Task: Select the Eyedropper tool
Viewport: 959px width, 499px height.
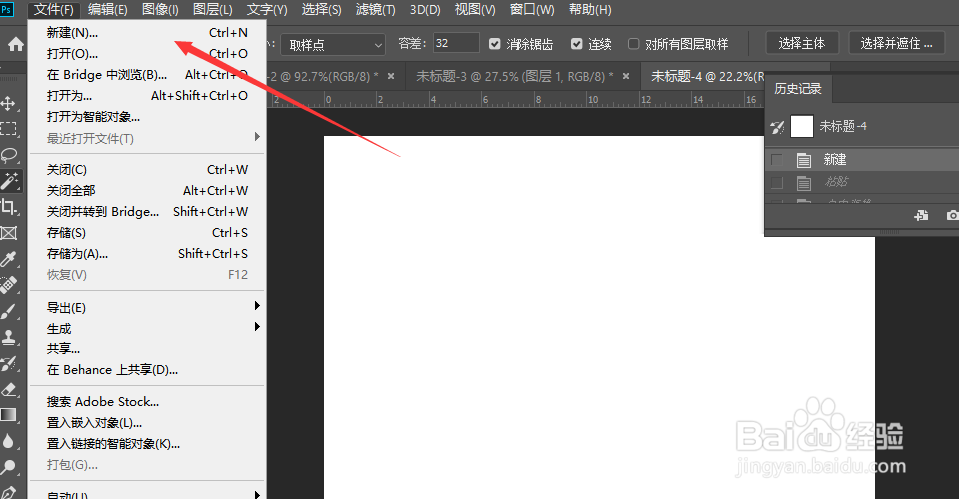Action: 9,259
